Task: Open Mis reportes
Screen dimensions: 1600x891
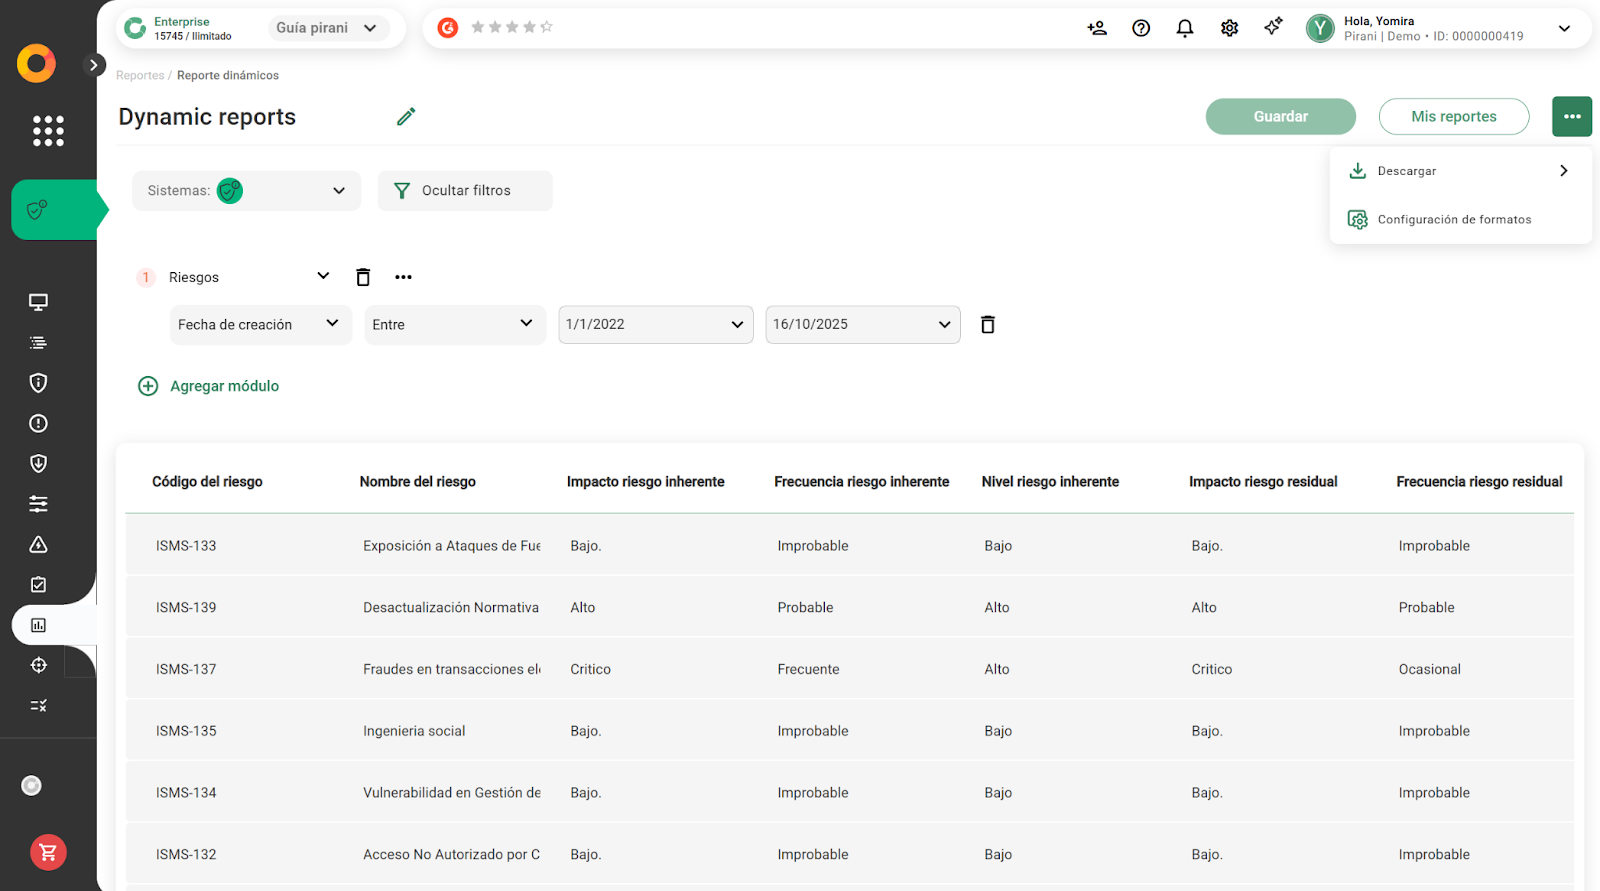Action: pyautogui.click(x=1453, y=117)
